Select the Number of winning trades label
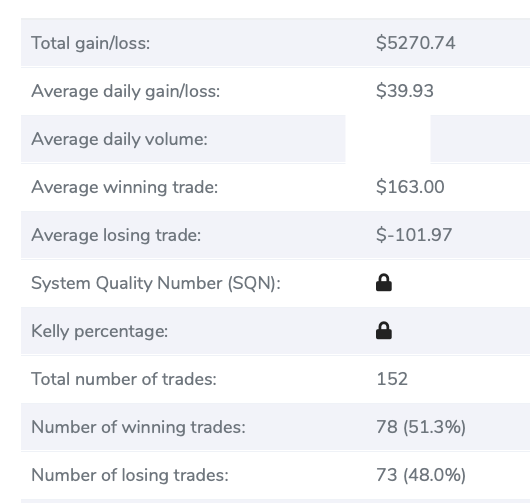The image size is (530, 503). pyautogui.click(x=138, y=427)
